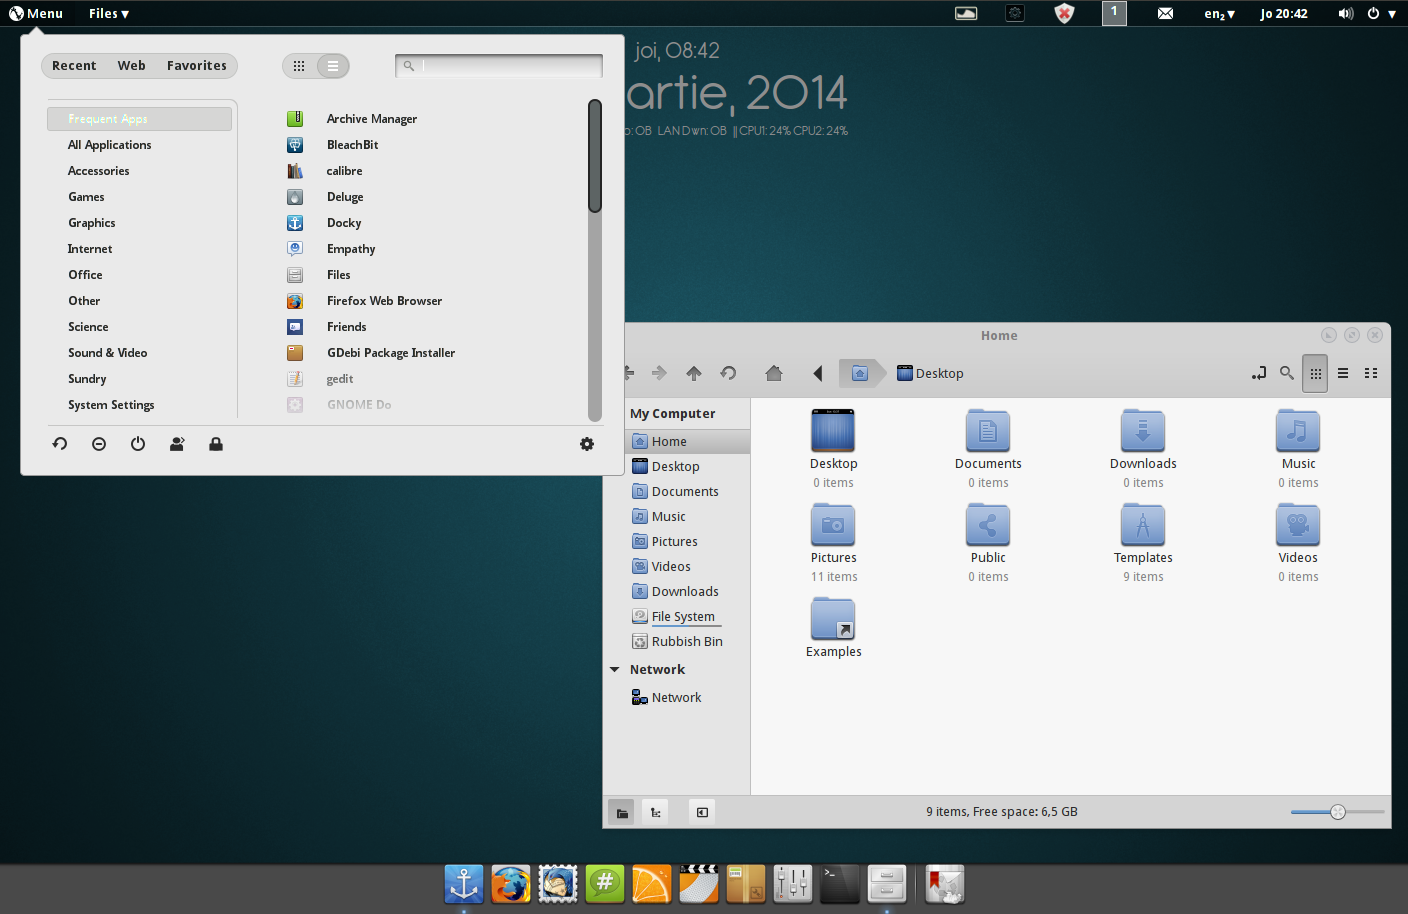Image resolution: width=1408 pixels, height=914 pixels.
Task: Select the Internet category
Action: [x=90, y=249]
